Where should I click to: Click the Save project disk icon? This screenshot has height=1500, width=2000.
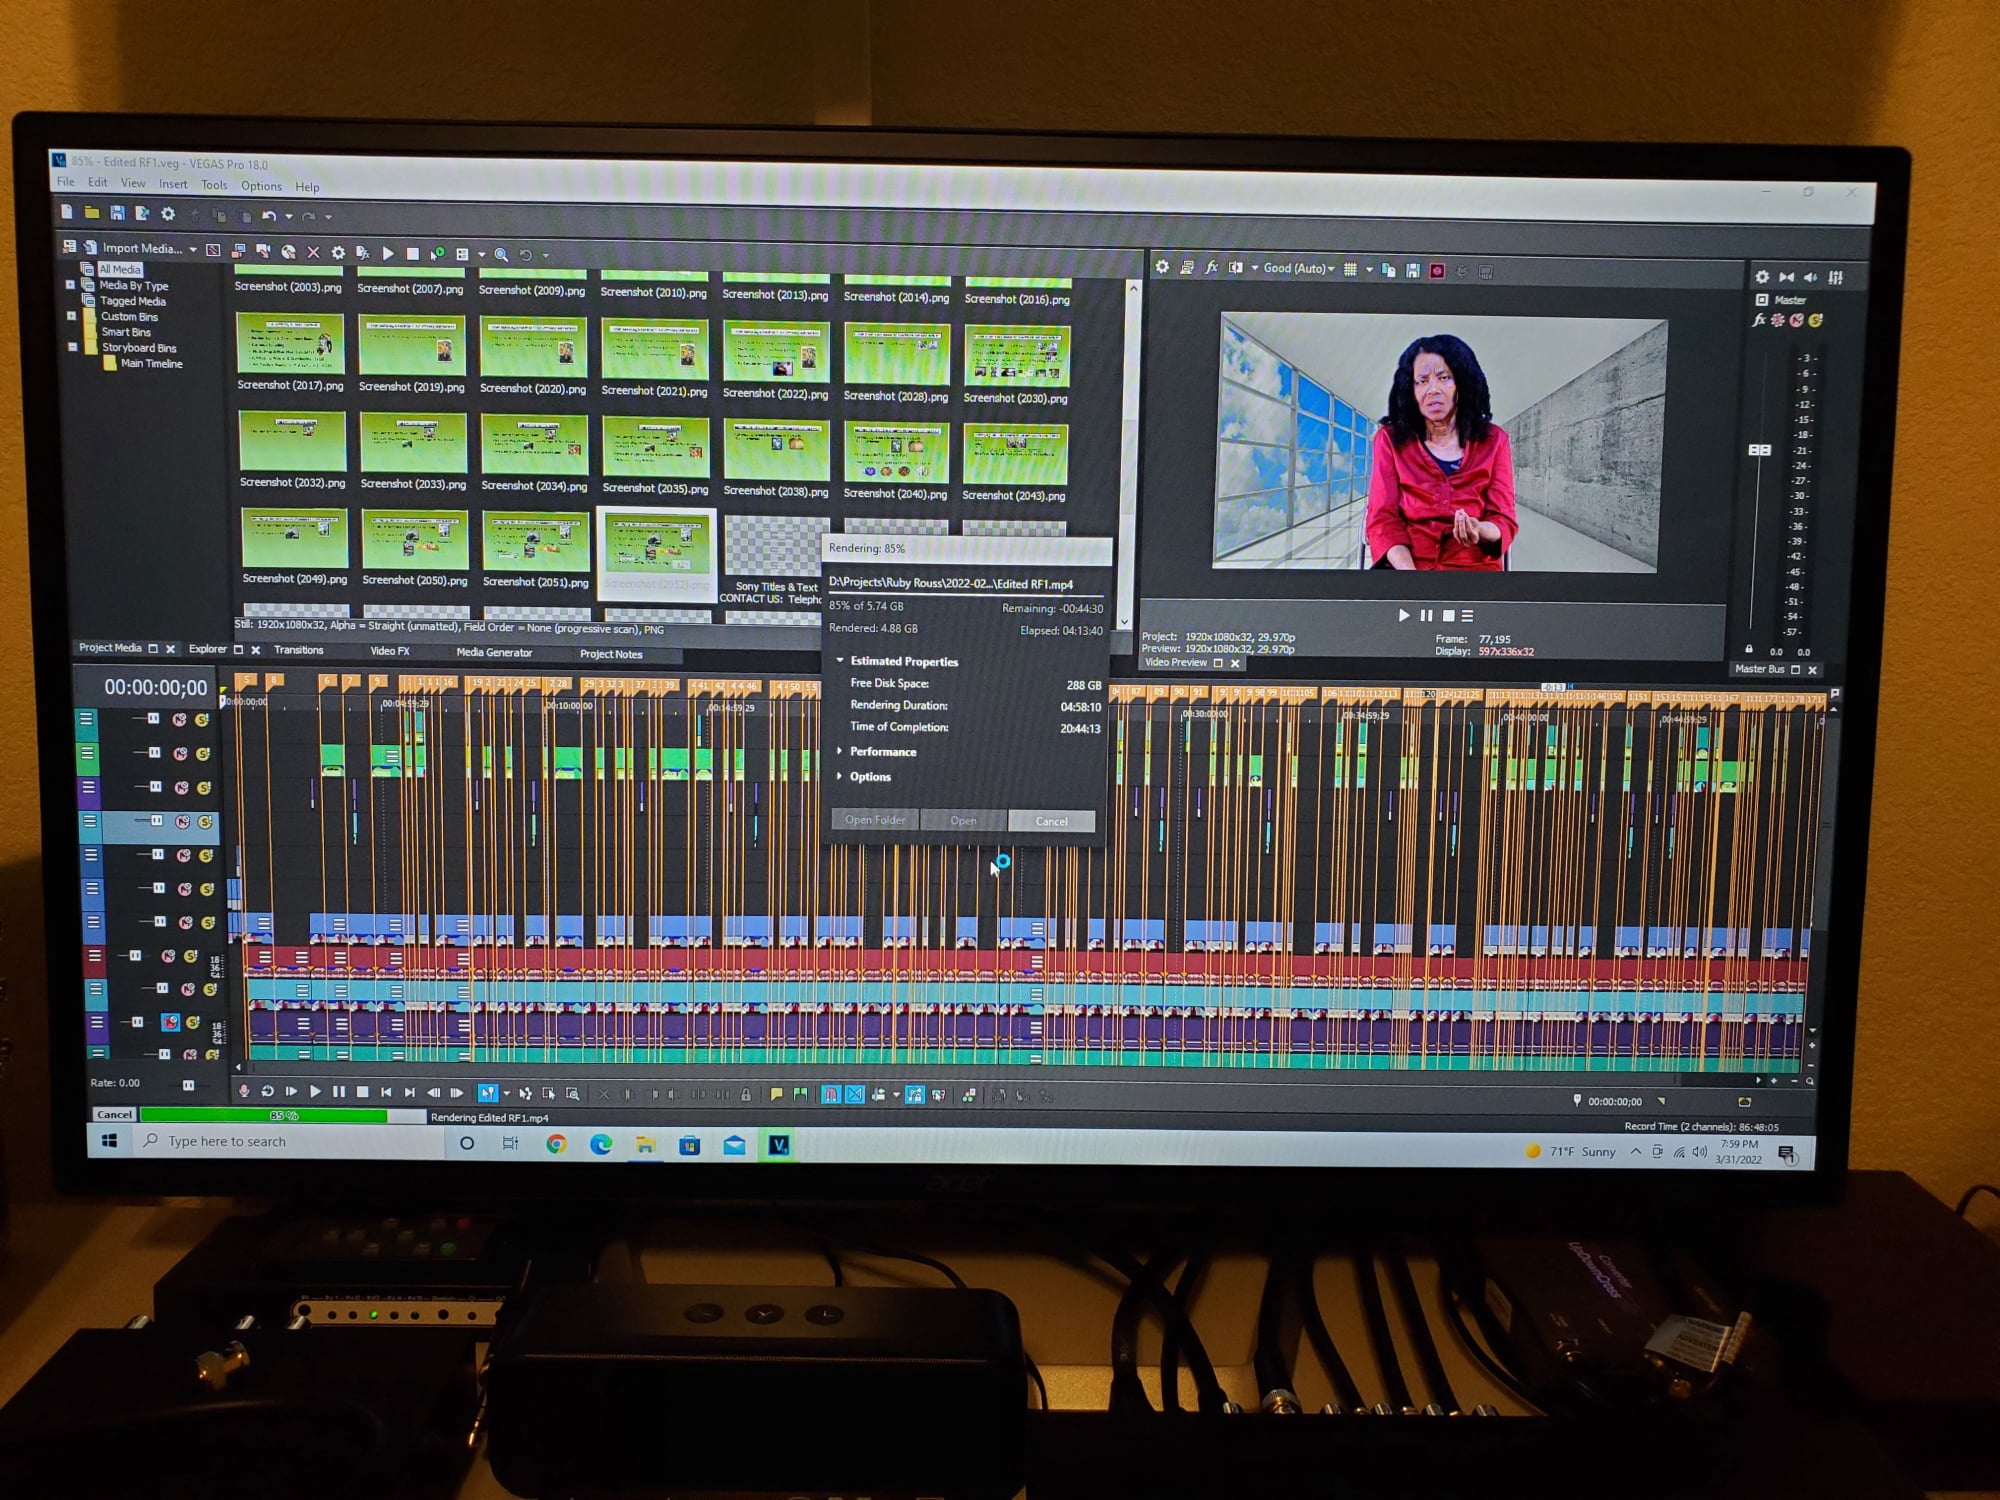[117, 213]
